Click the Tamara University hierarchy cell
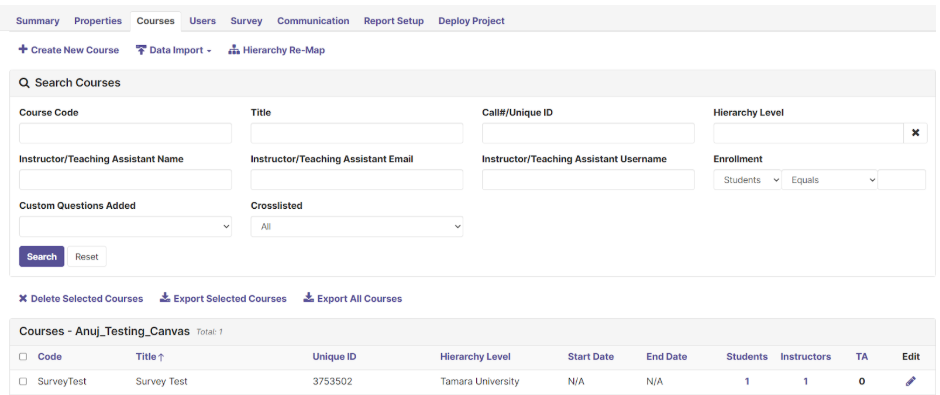Image resolution: width=940 pixels, height=395 pixels. (x=480, y=381)
